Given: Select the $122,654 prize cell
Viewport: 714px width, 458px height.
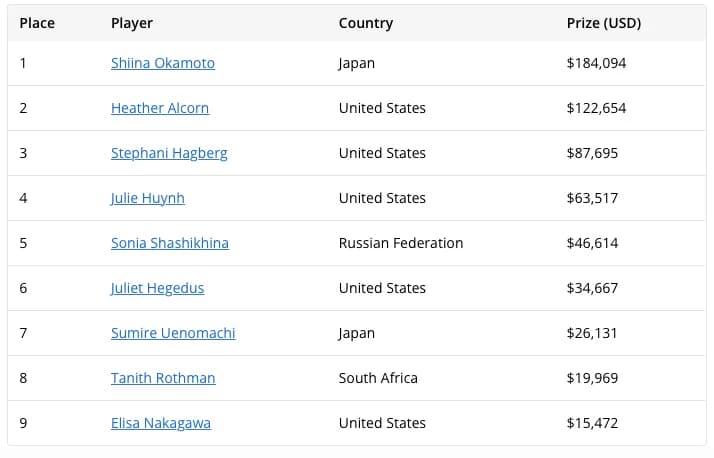Looking at the screenshot, I should tap(597, 108).
